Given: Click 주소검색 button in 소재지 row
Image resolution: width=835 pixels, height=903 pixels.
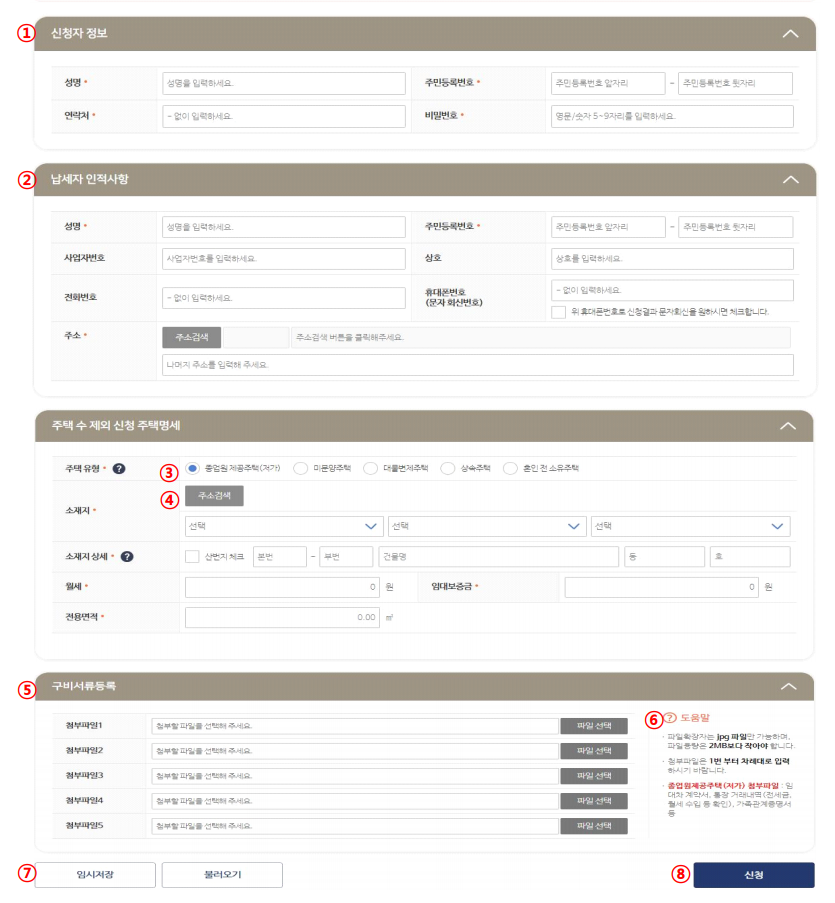Looking at the screenshot, I should (x=214, y=496).
